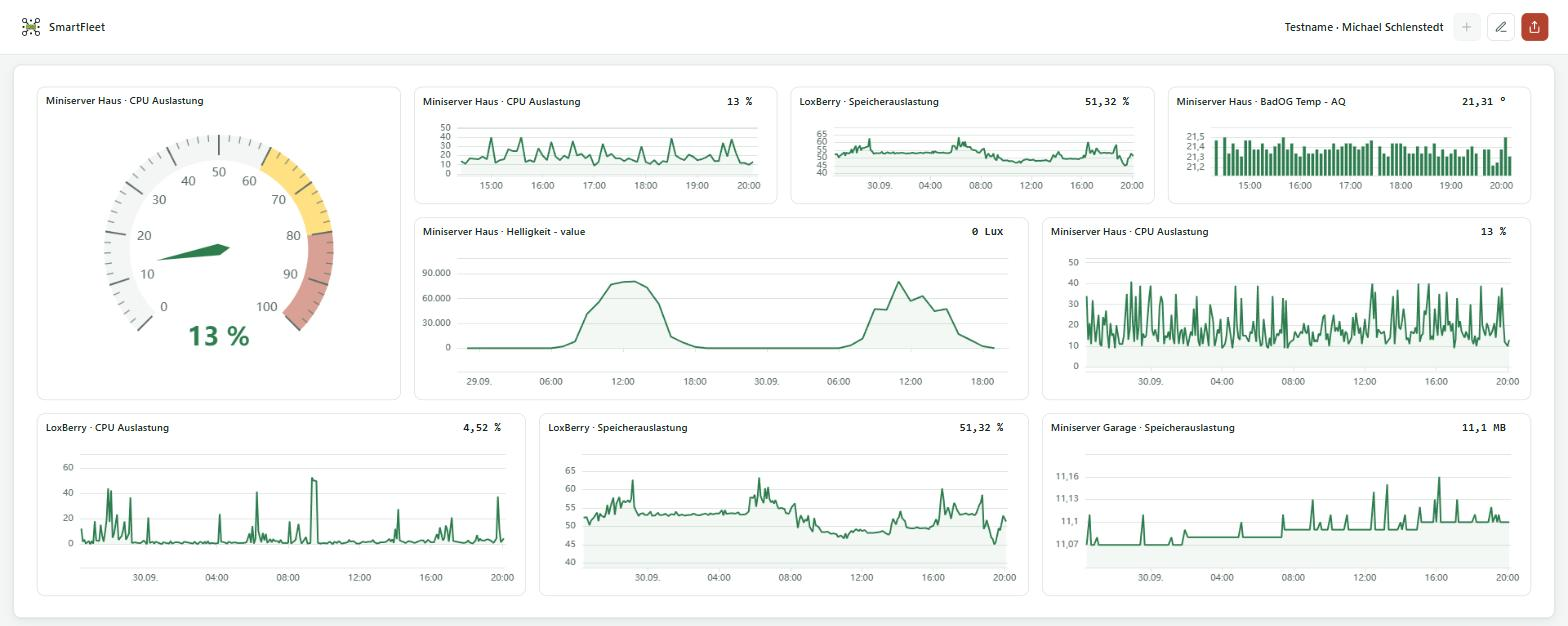Click the 30.000 axis label in Helligkeit chart
The height and width of the screenshot is (626, 1568).
pyautogui.click(x=435, y=323)
